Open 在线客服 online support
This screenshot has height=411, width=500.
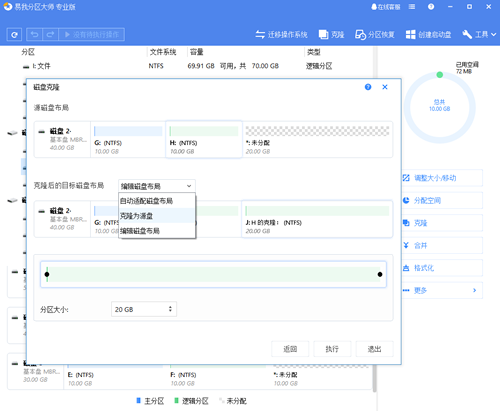(x=386, y=7)
